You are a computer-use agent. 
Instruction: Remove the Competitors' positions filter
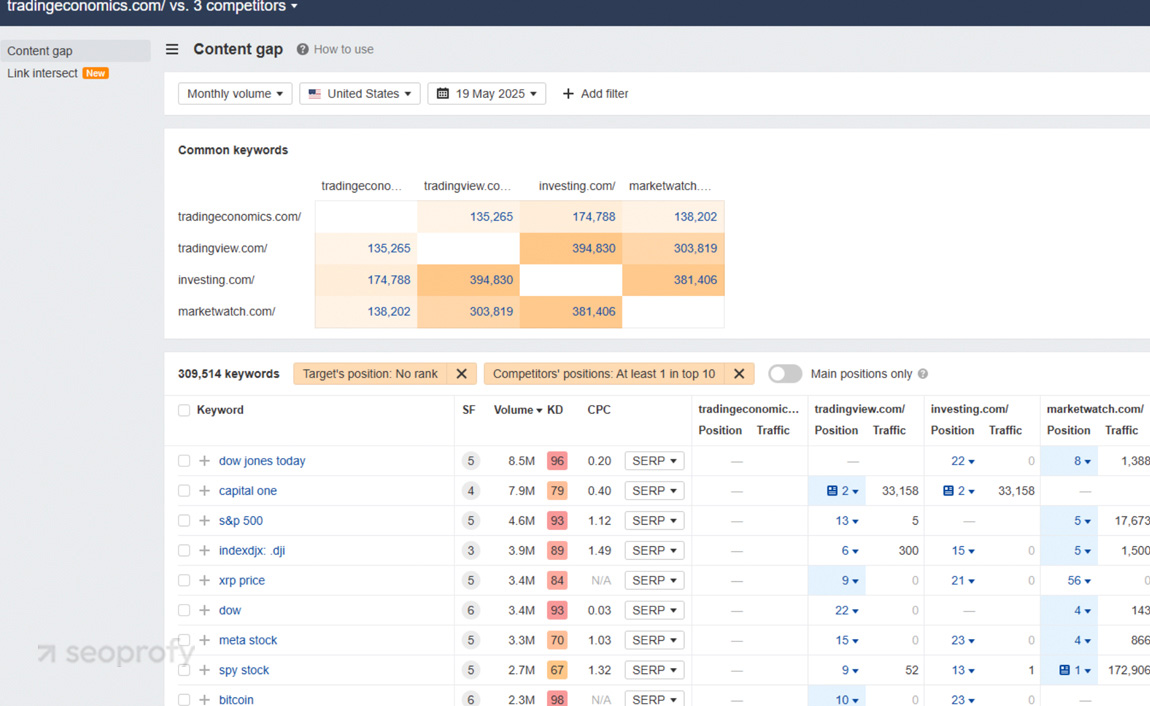[x=739, y=374]
